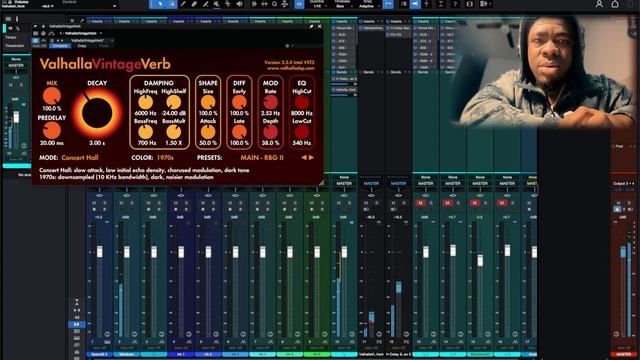The image size is (640, 360).
Task: Click the magnifier zoom icon in toolbar
Action: 275,4
